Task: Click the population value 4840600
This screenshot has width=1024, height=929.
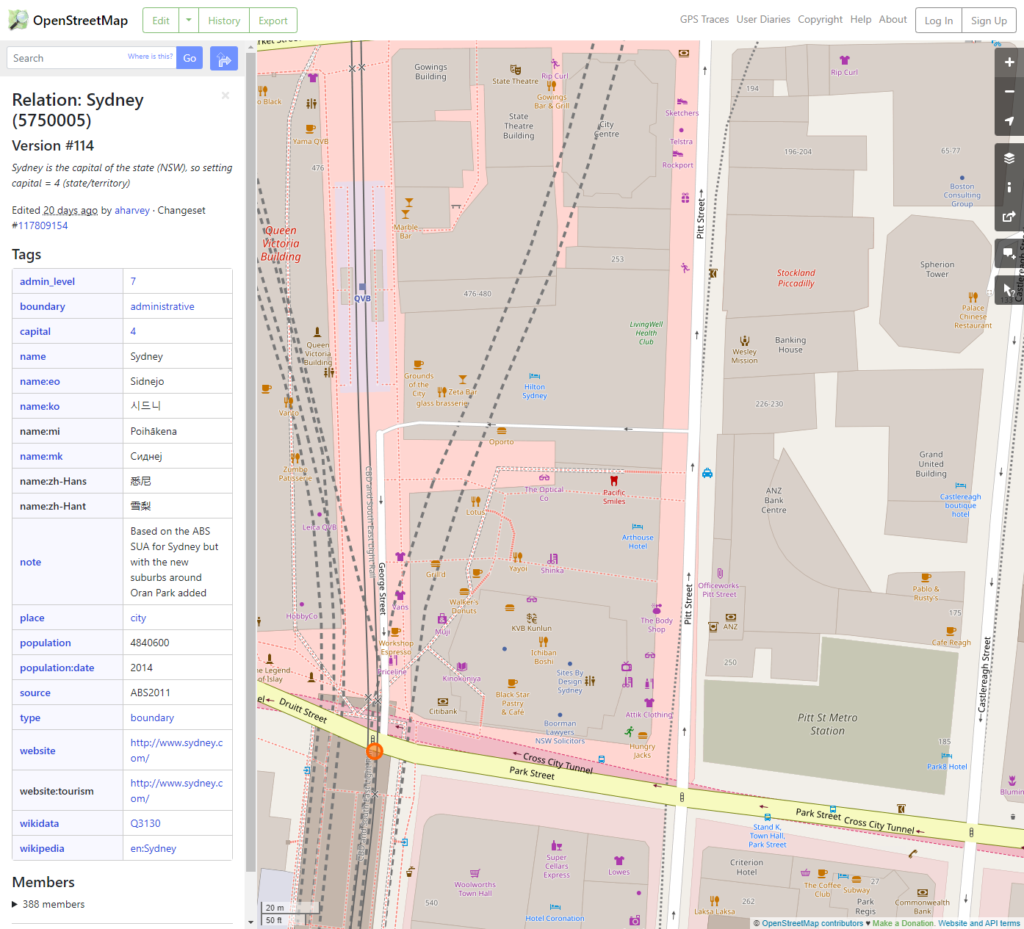Action: point(150,642)
